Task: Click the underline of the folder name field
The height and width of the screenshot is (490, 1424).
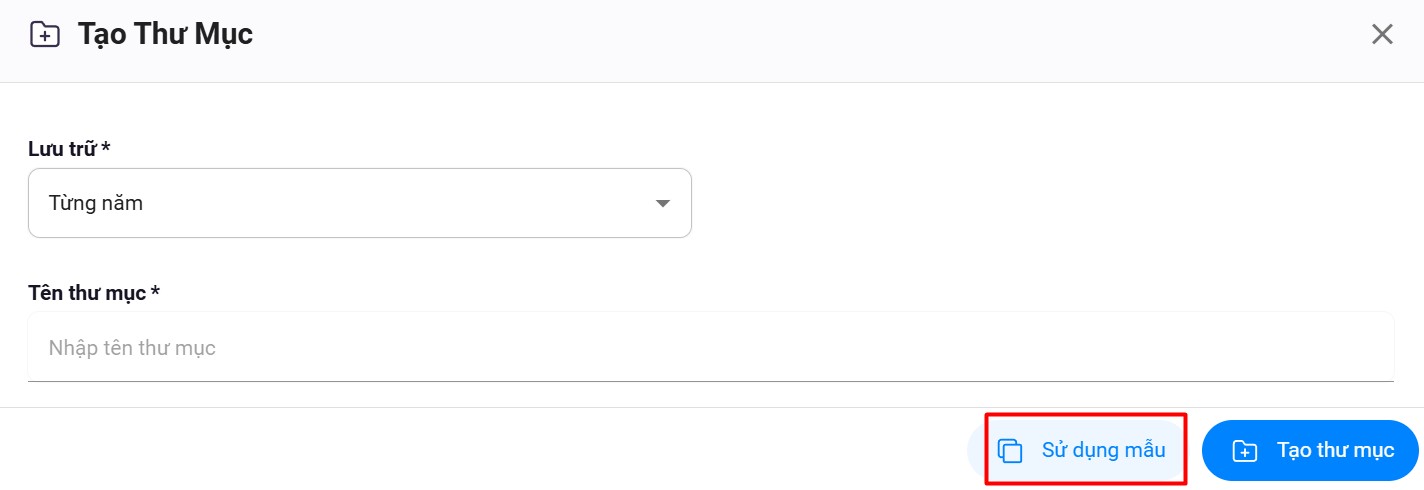Action: (x=710, y=380)
